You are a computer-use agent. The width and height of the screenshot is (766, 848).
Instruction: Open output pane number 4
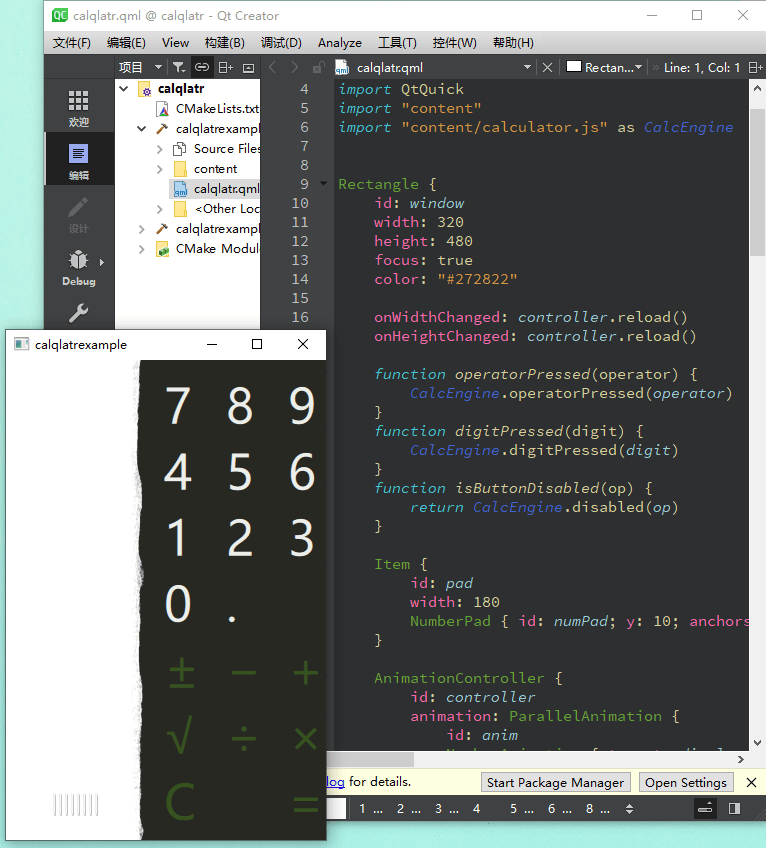point(476,809)
